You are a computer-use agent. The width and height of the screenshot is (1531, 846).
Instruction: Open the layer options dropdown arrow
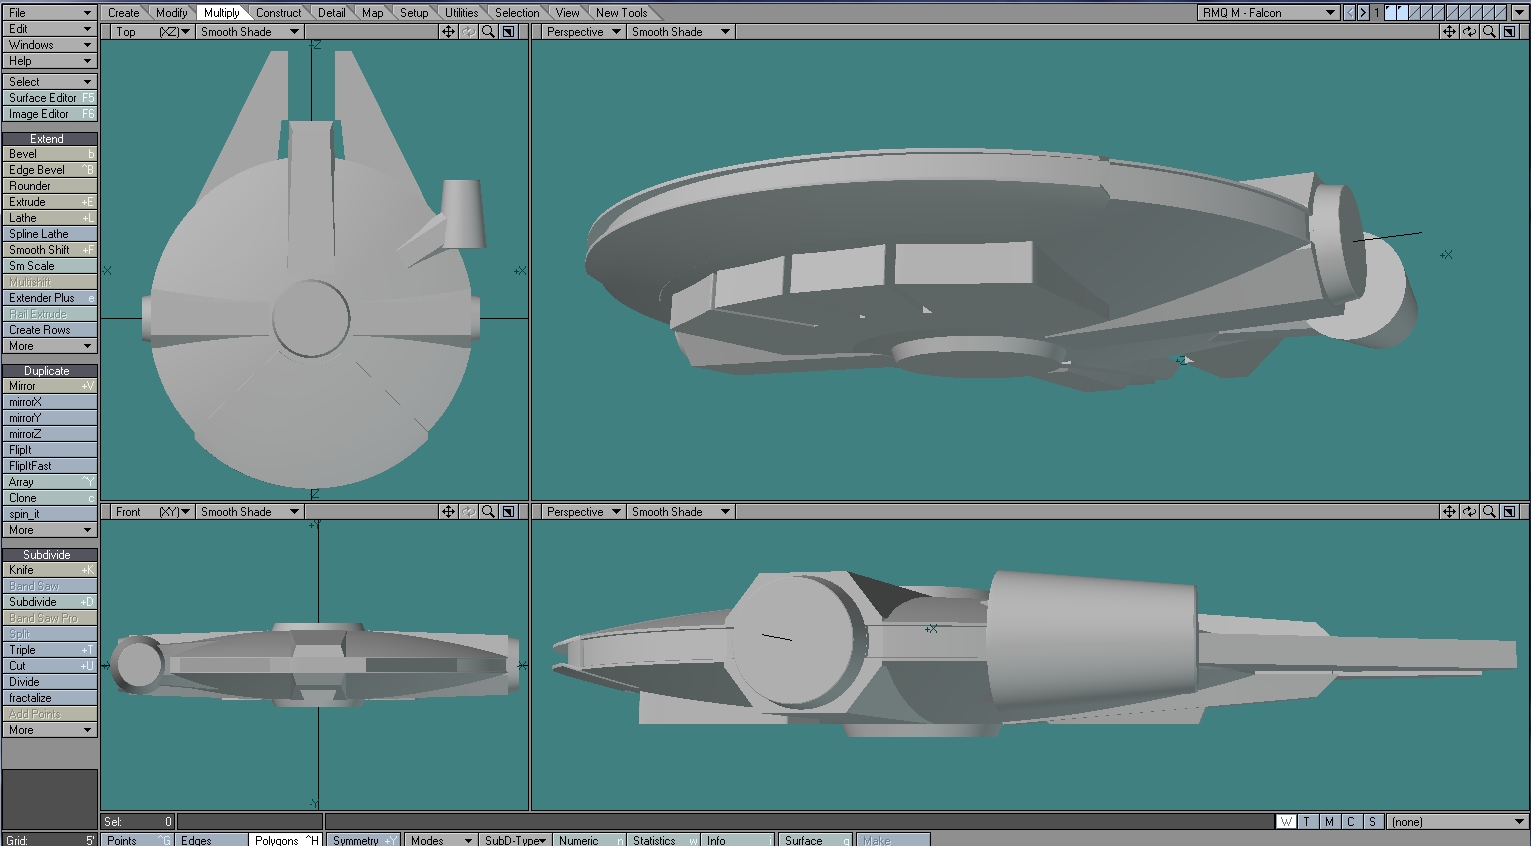point(1519,13)
